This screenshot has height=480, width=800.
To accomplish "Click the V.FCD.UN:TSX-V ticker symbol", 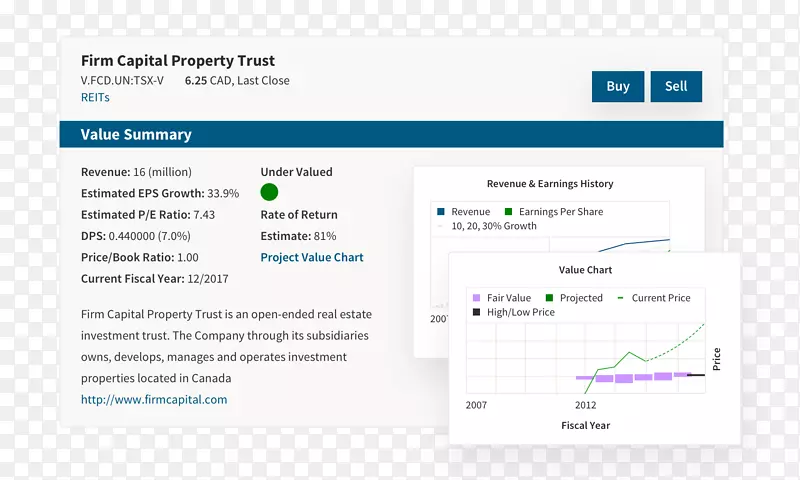I will [x=122, y=80].
